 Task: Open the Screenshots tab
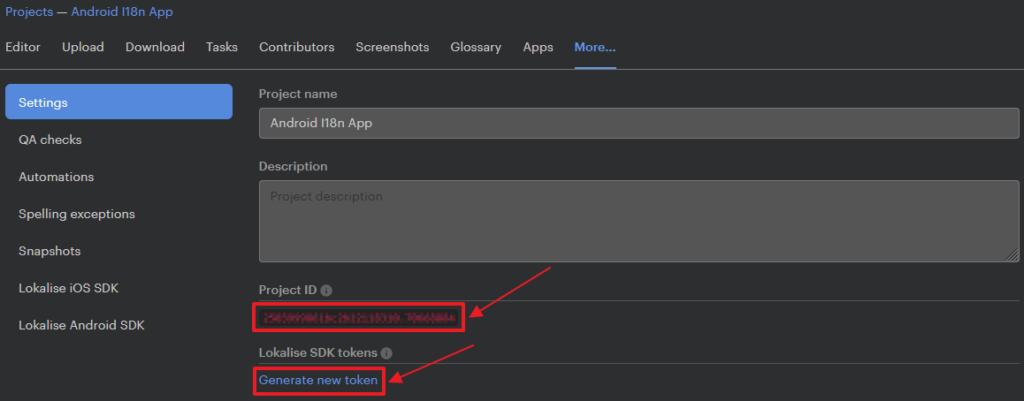pos(392,47)
